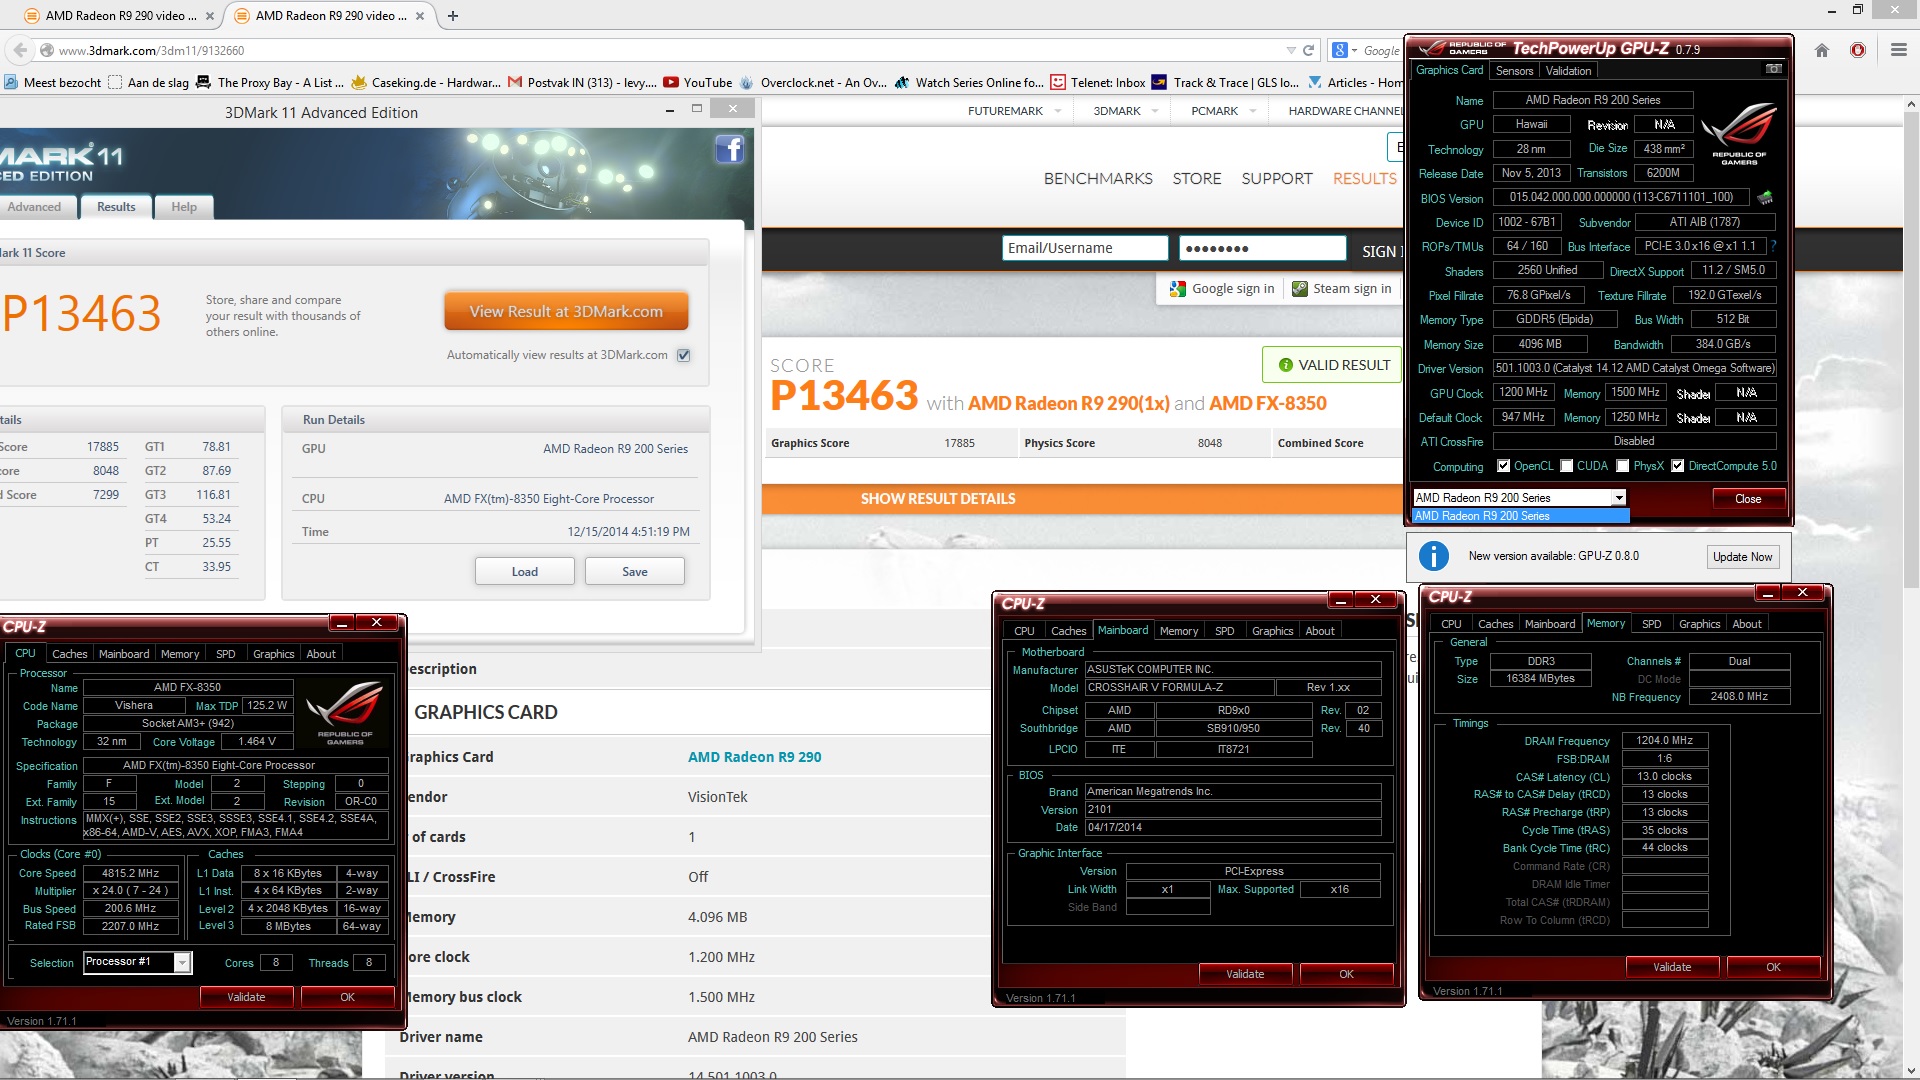Click the Bus Interface question mark icon
1920x1080 pixels.
[1773, 246]
